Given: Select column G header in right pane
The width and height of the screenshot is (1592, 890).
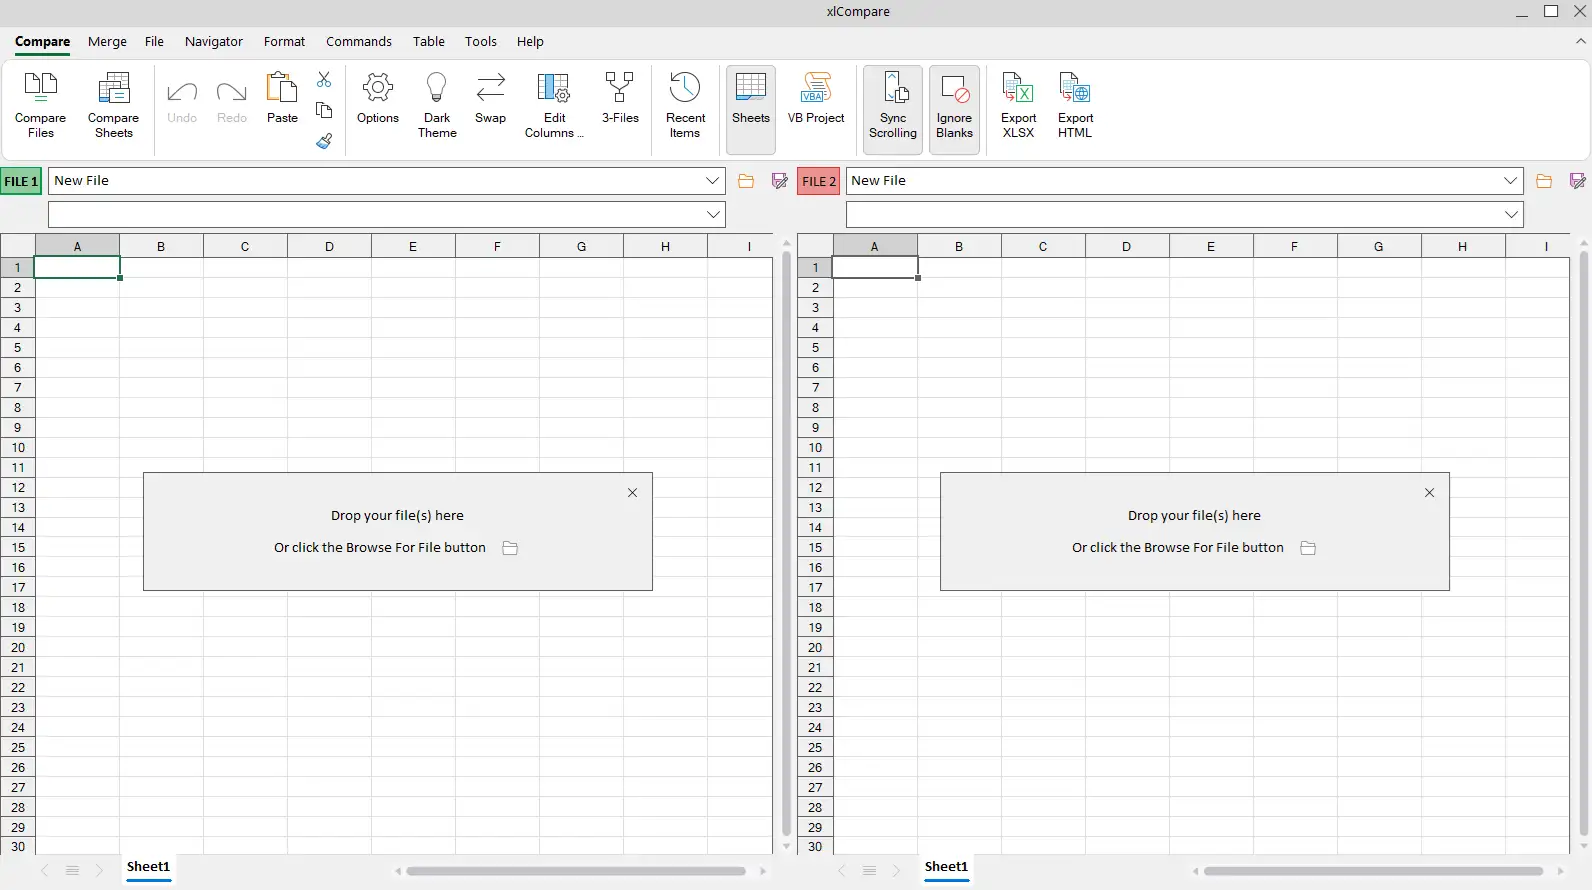Looking at the screenshot, I should [x=1378, y=246].
